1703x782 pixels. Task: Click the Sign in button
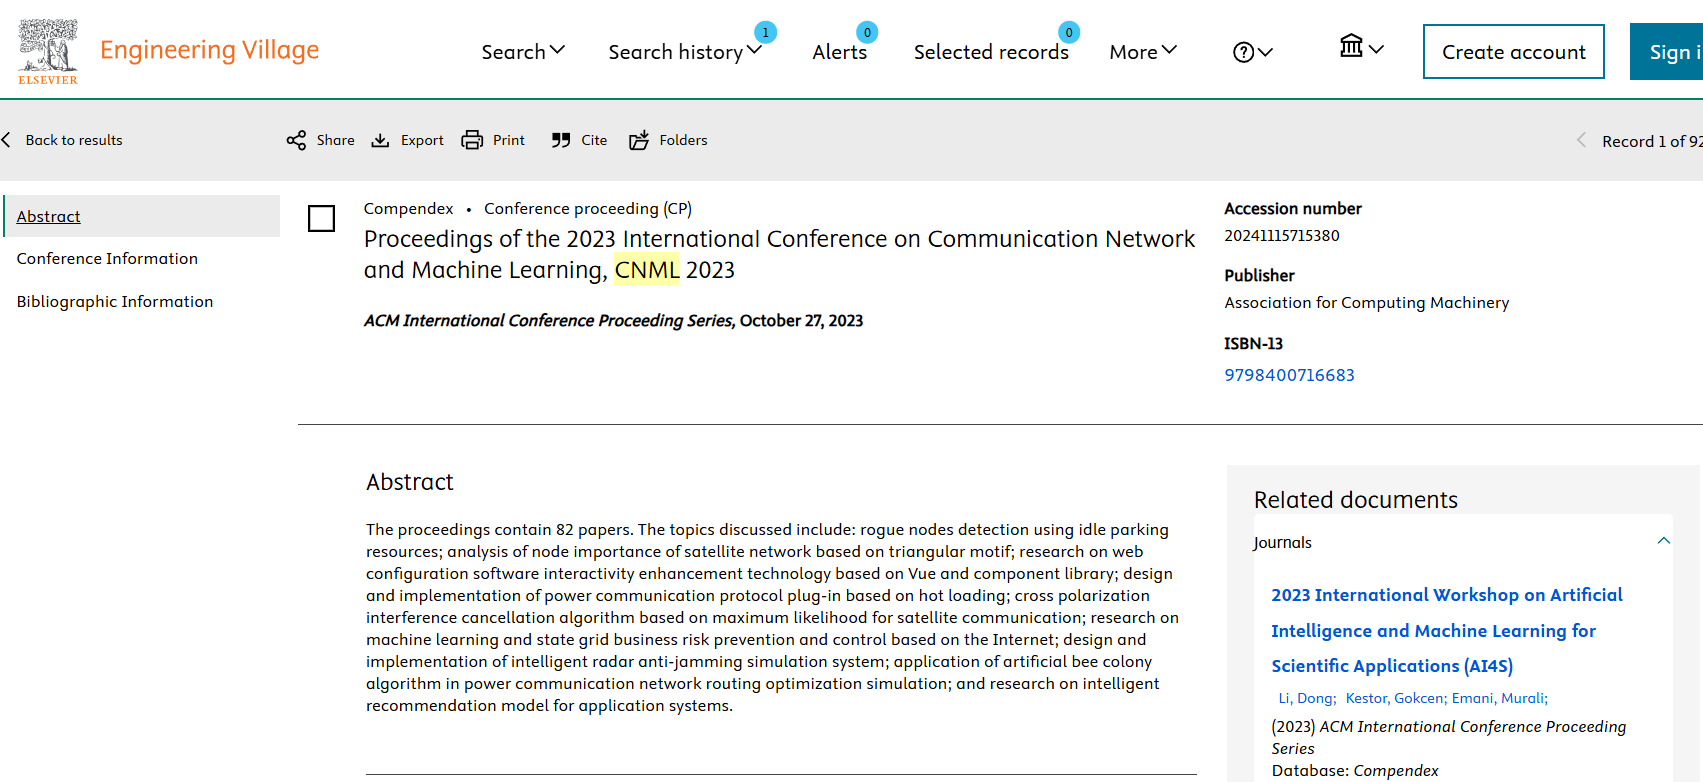(x=1667, y=52)
